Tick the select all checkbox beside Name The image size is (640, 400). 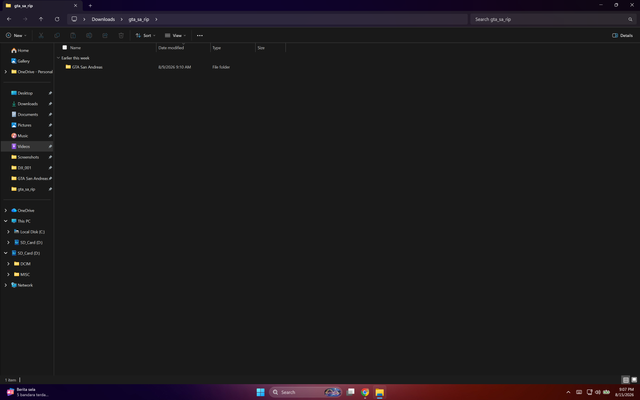(64, 47)
